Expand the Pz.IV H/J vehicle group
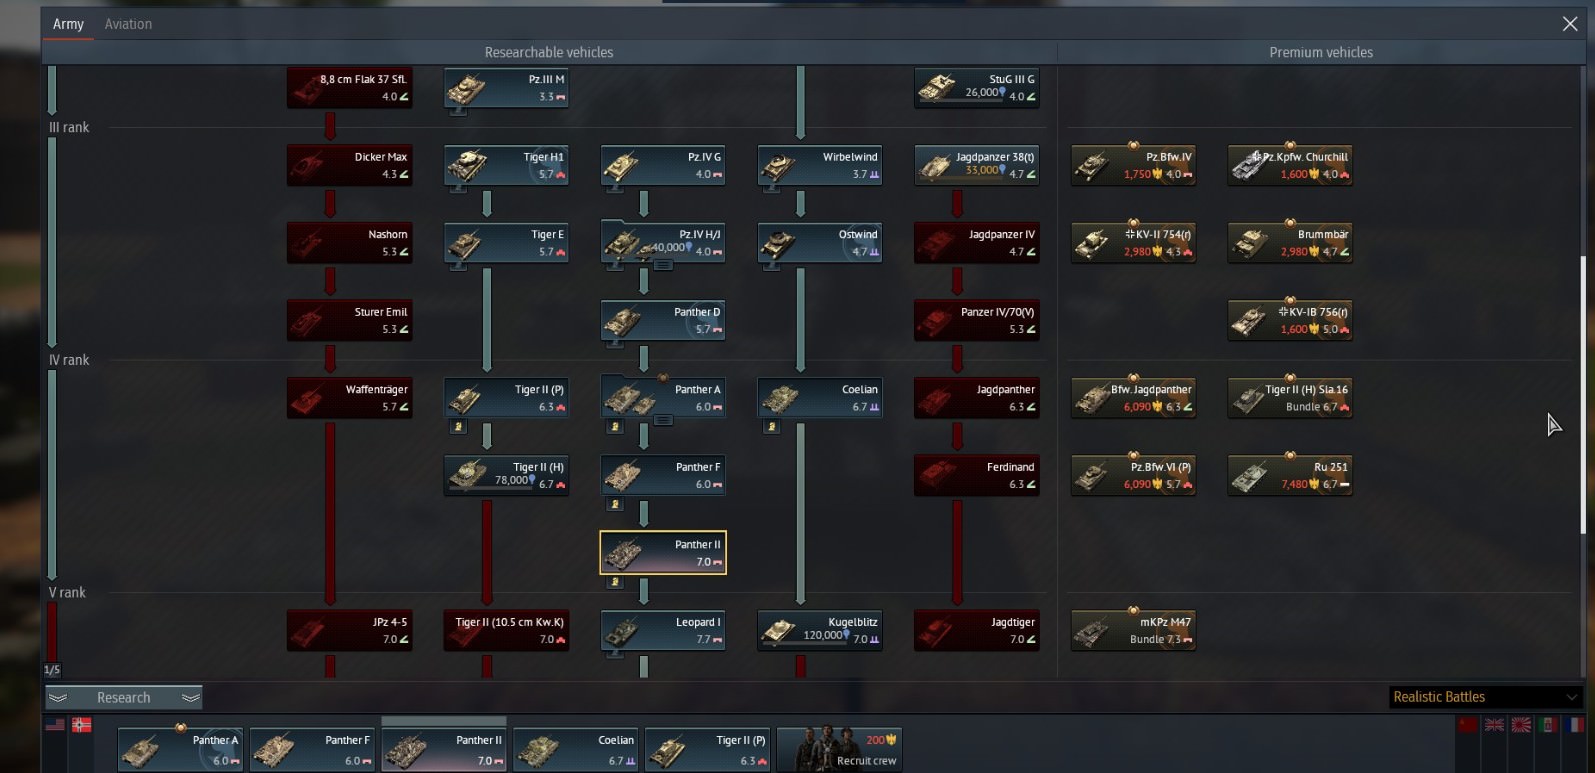 point(662,265)
